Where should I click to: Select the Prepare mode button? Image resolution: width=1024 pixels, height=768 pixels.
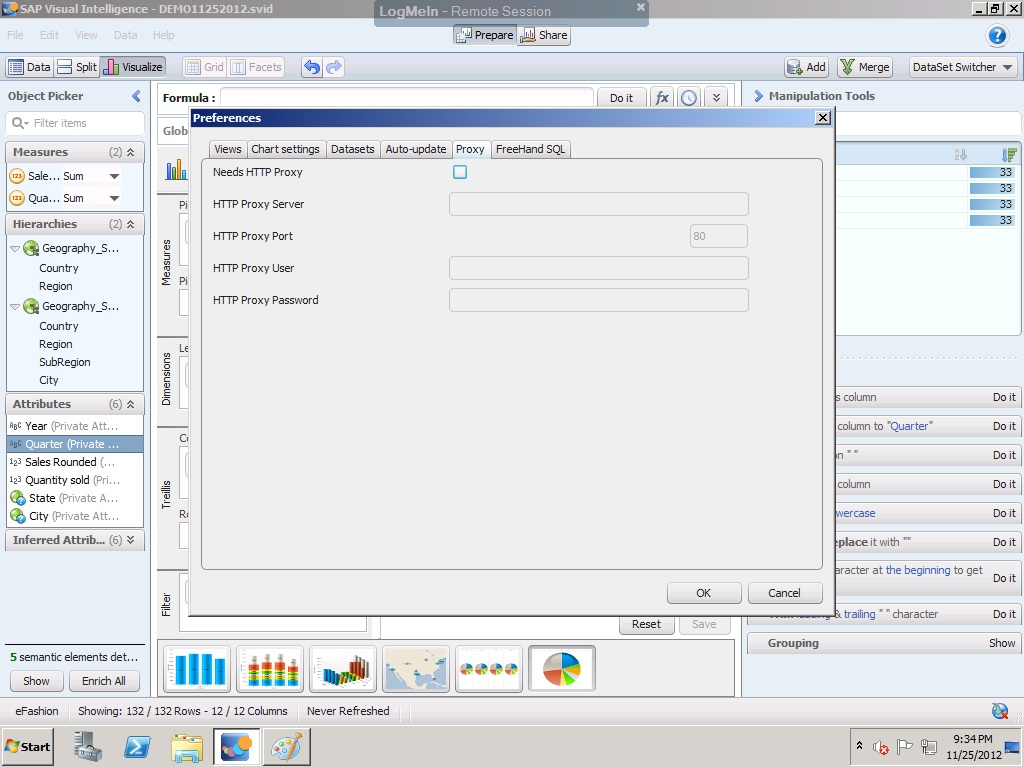click(x=485, y=35)
